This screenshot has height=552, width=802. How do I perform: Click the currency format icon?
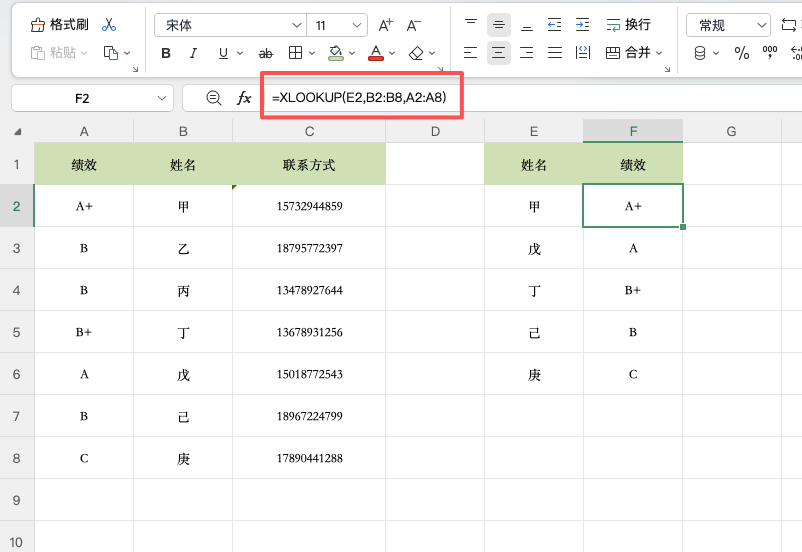coord(700,53)
